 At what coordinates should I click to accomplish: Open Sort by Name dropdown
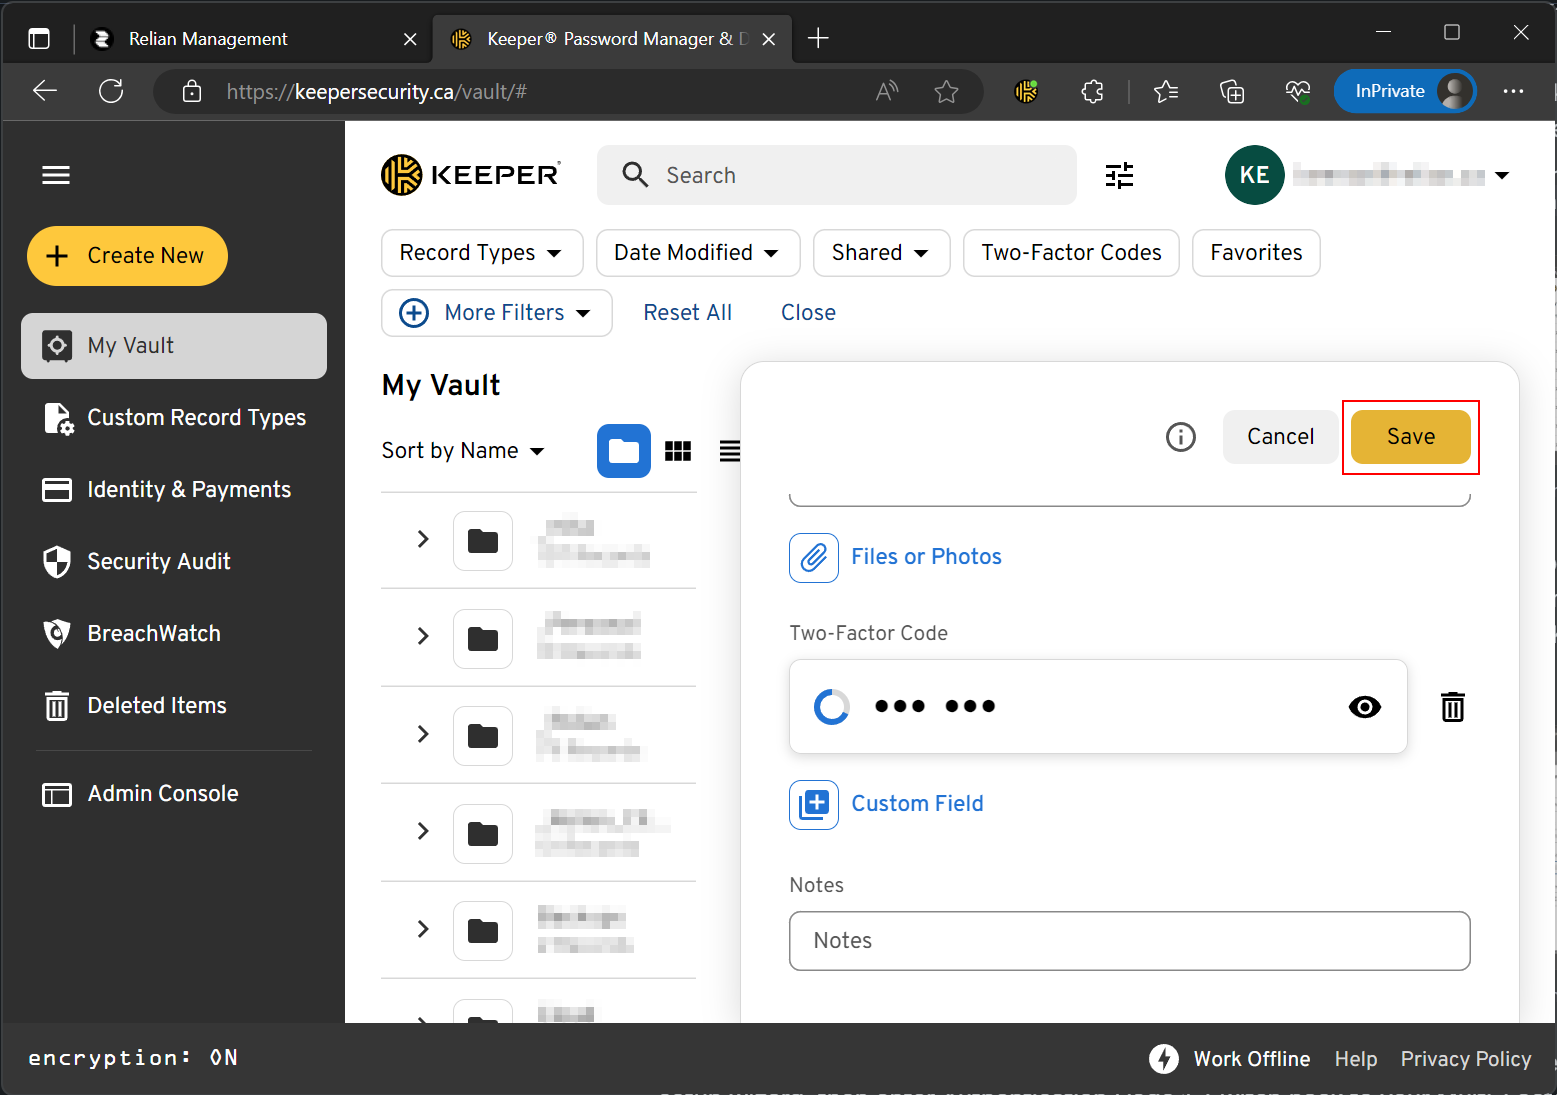tap(463, 451)
